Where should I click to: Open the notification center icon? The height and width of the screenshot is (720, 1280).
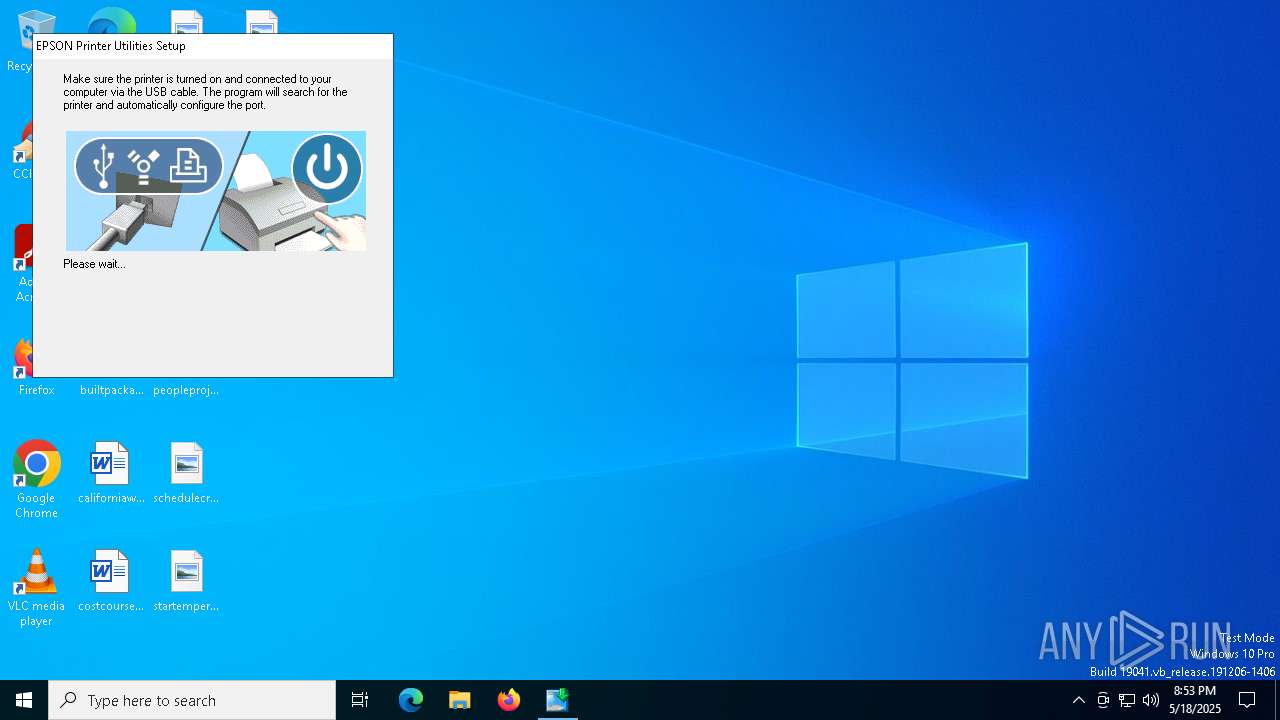[1248, 700]
